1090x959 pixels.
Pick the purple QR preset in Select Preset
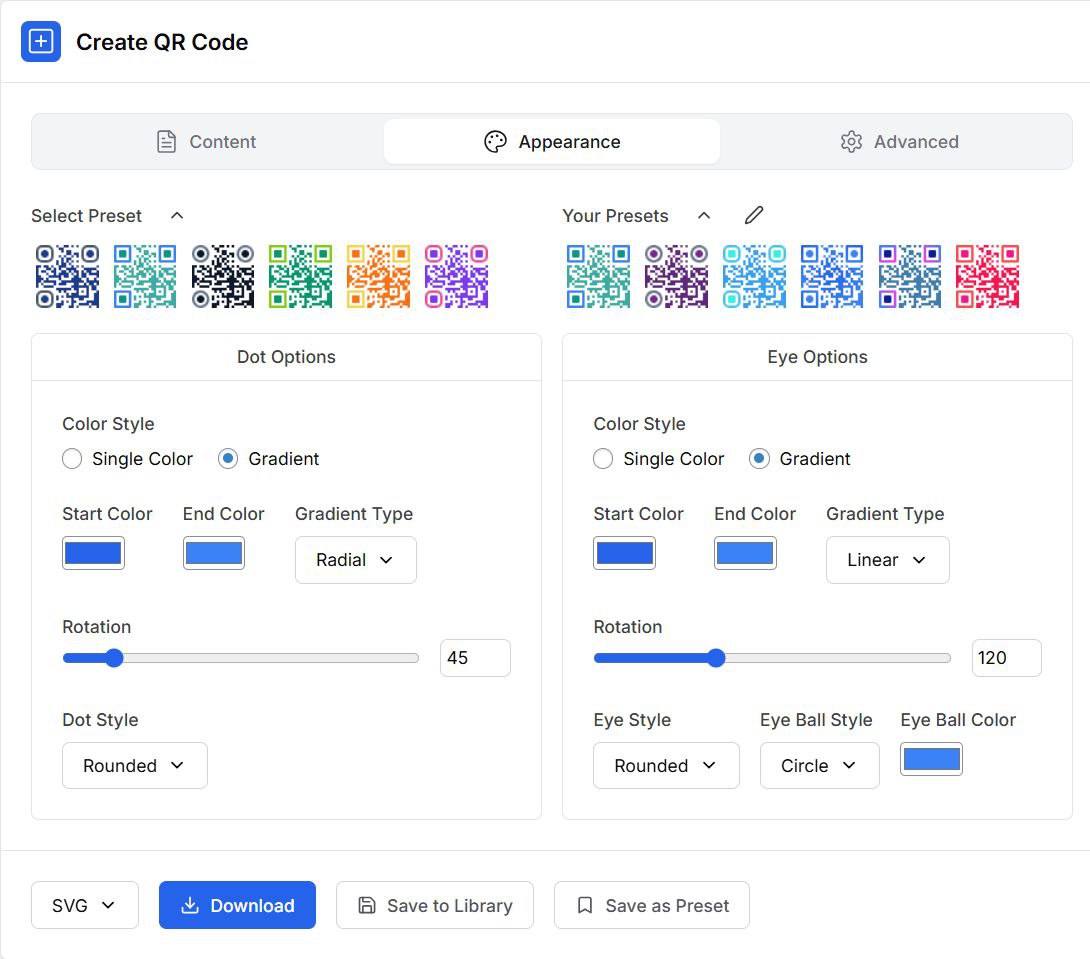pos(456,276)
